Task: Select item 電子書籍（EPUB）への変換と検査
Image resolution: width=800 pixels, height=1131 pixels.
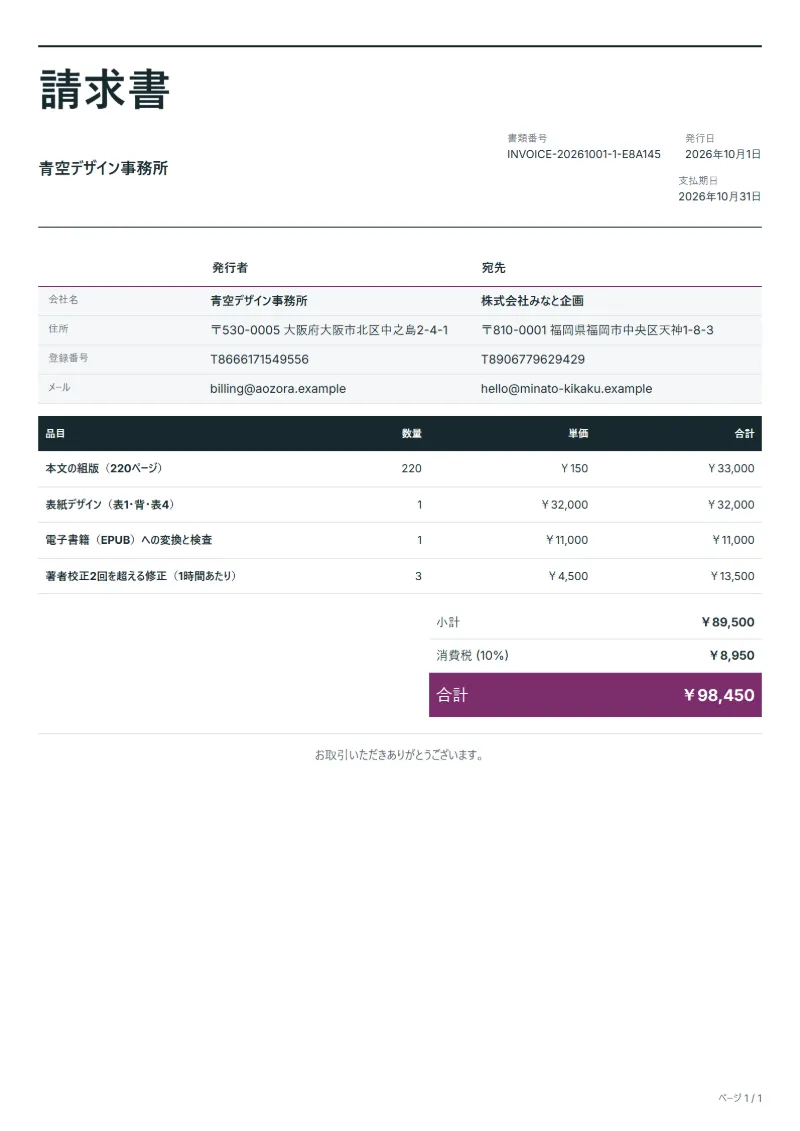Action: click(x=129, y=540)
